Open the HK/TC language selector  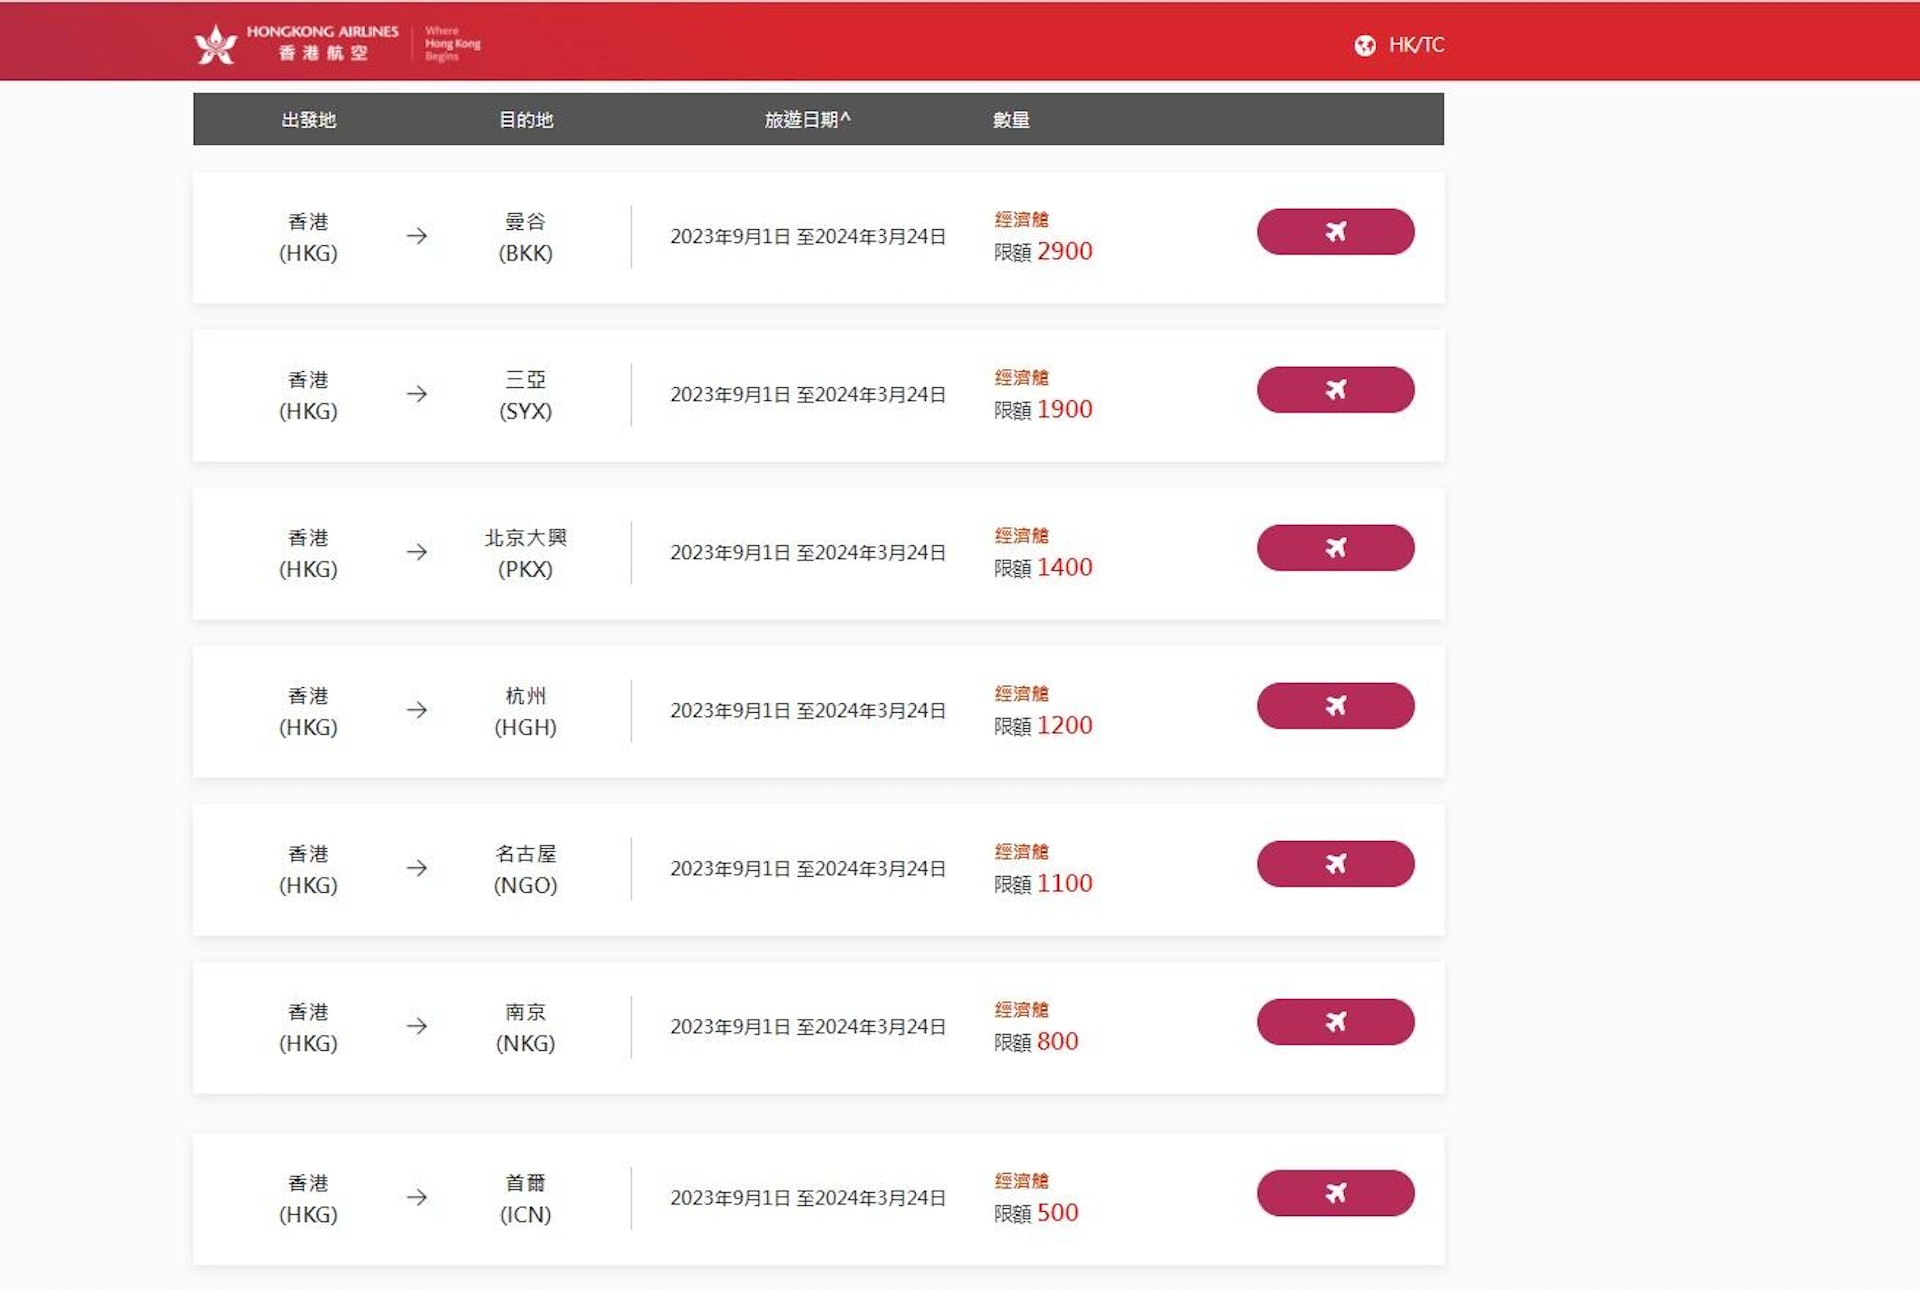[1415, 45]
